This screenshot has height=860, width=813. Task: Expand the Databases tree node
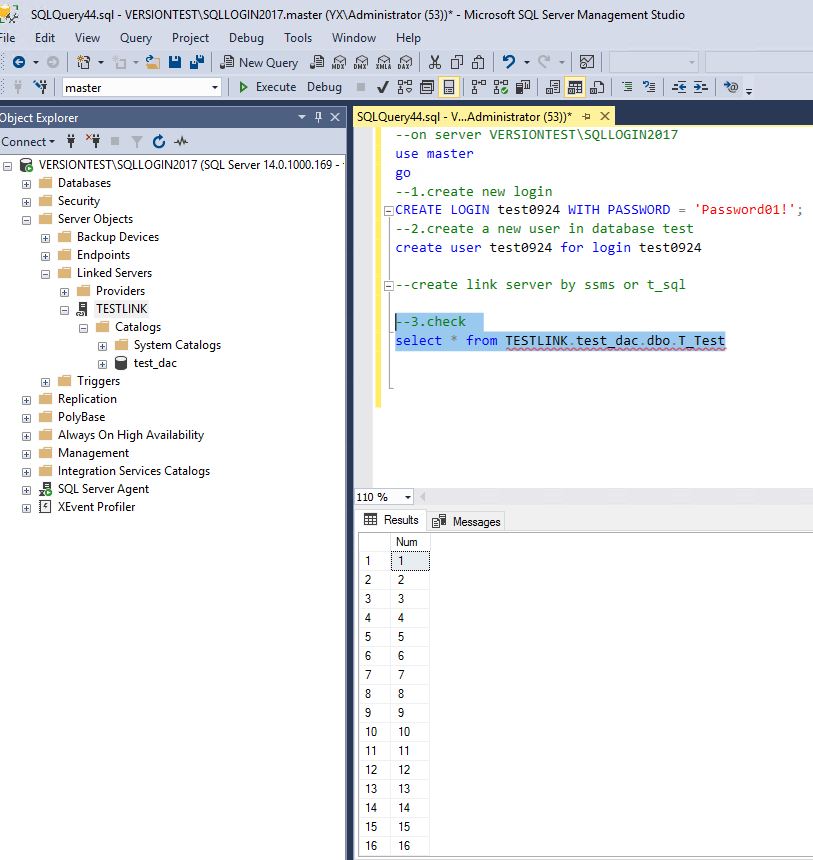pyautogui.click(x=27, y=183)
